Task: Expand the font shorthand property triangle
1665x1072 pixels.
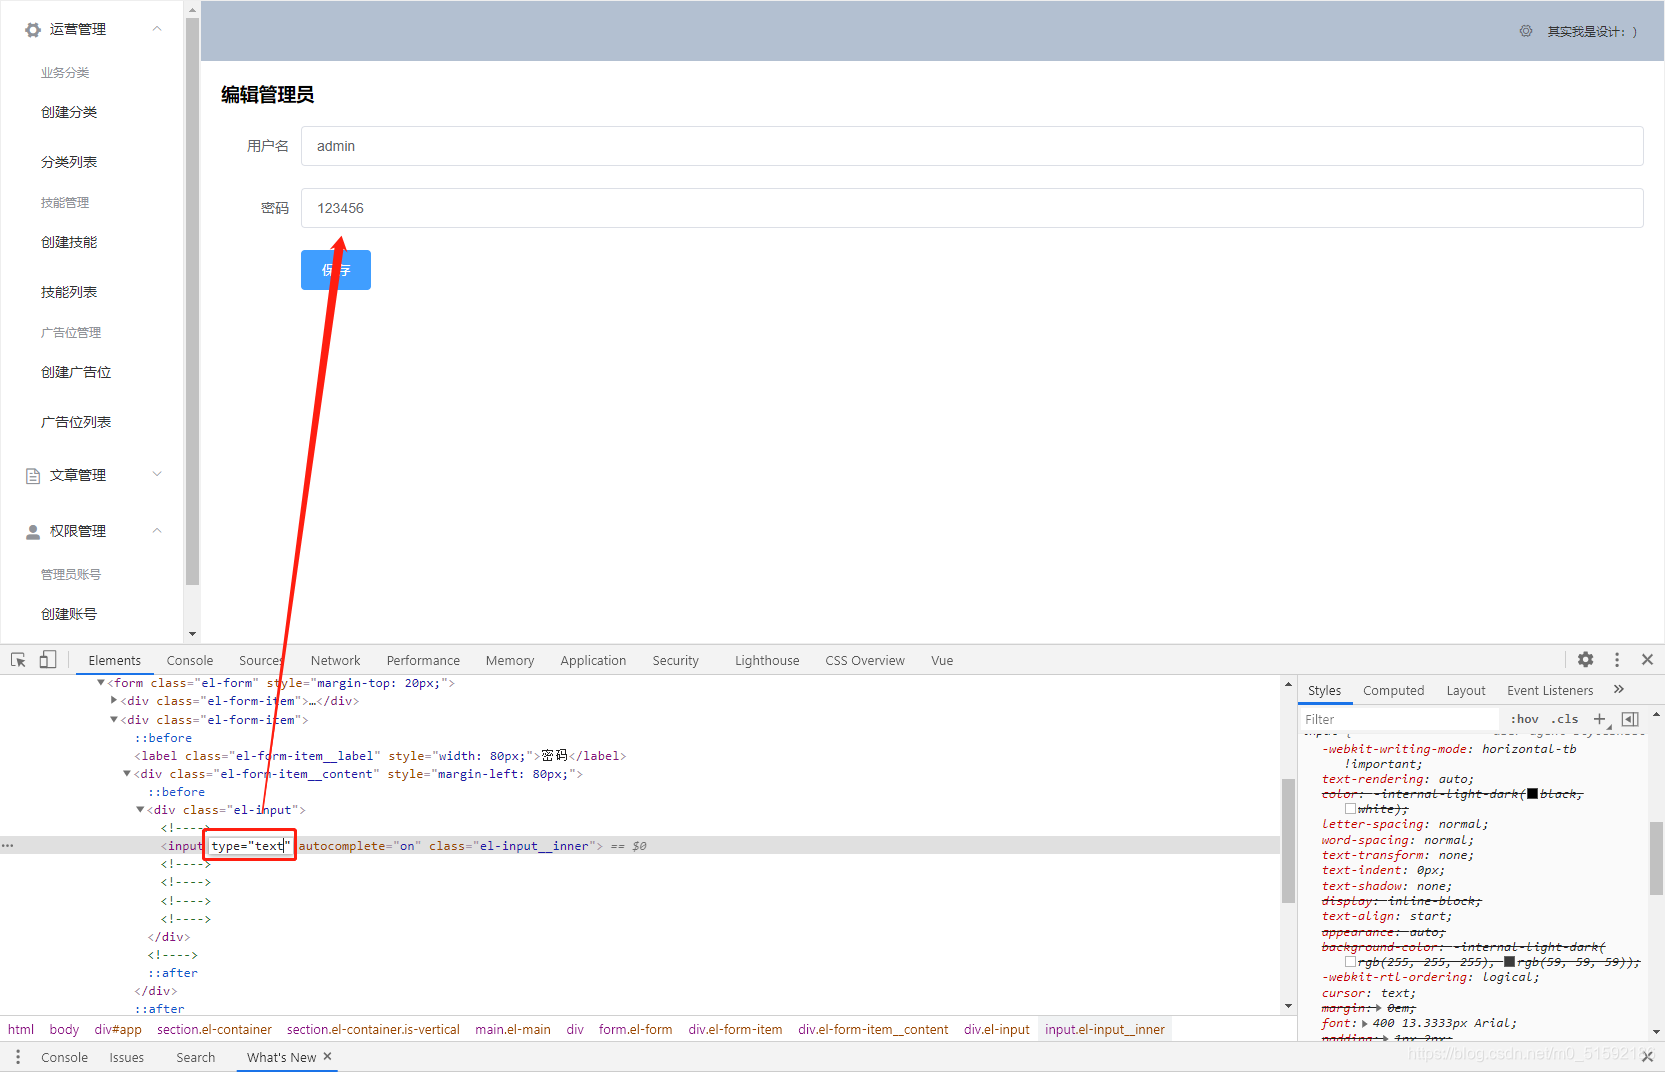Action: point(1365,1023)
